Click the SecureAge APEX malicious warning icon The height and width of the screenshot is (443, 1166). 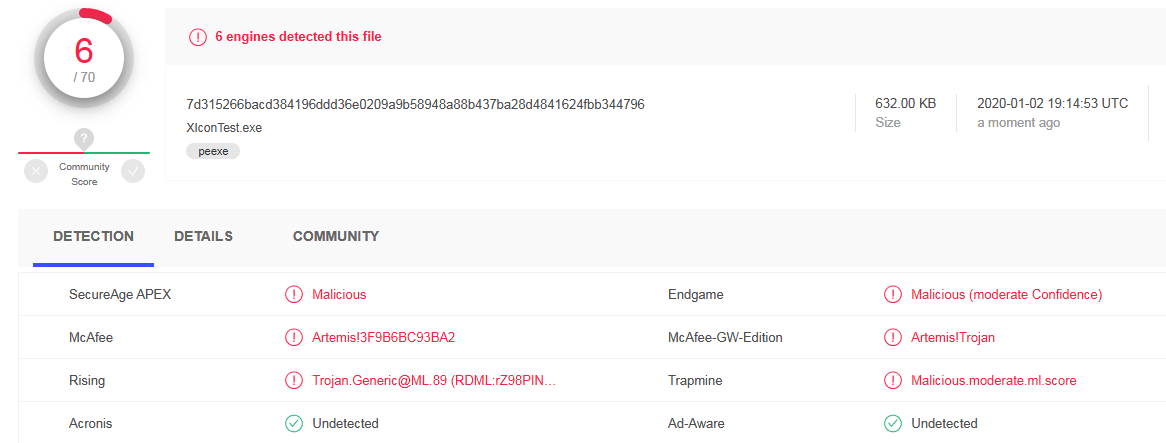294,295
